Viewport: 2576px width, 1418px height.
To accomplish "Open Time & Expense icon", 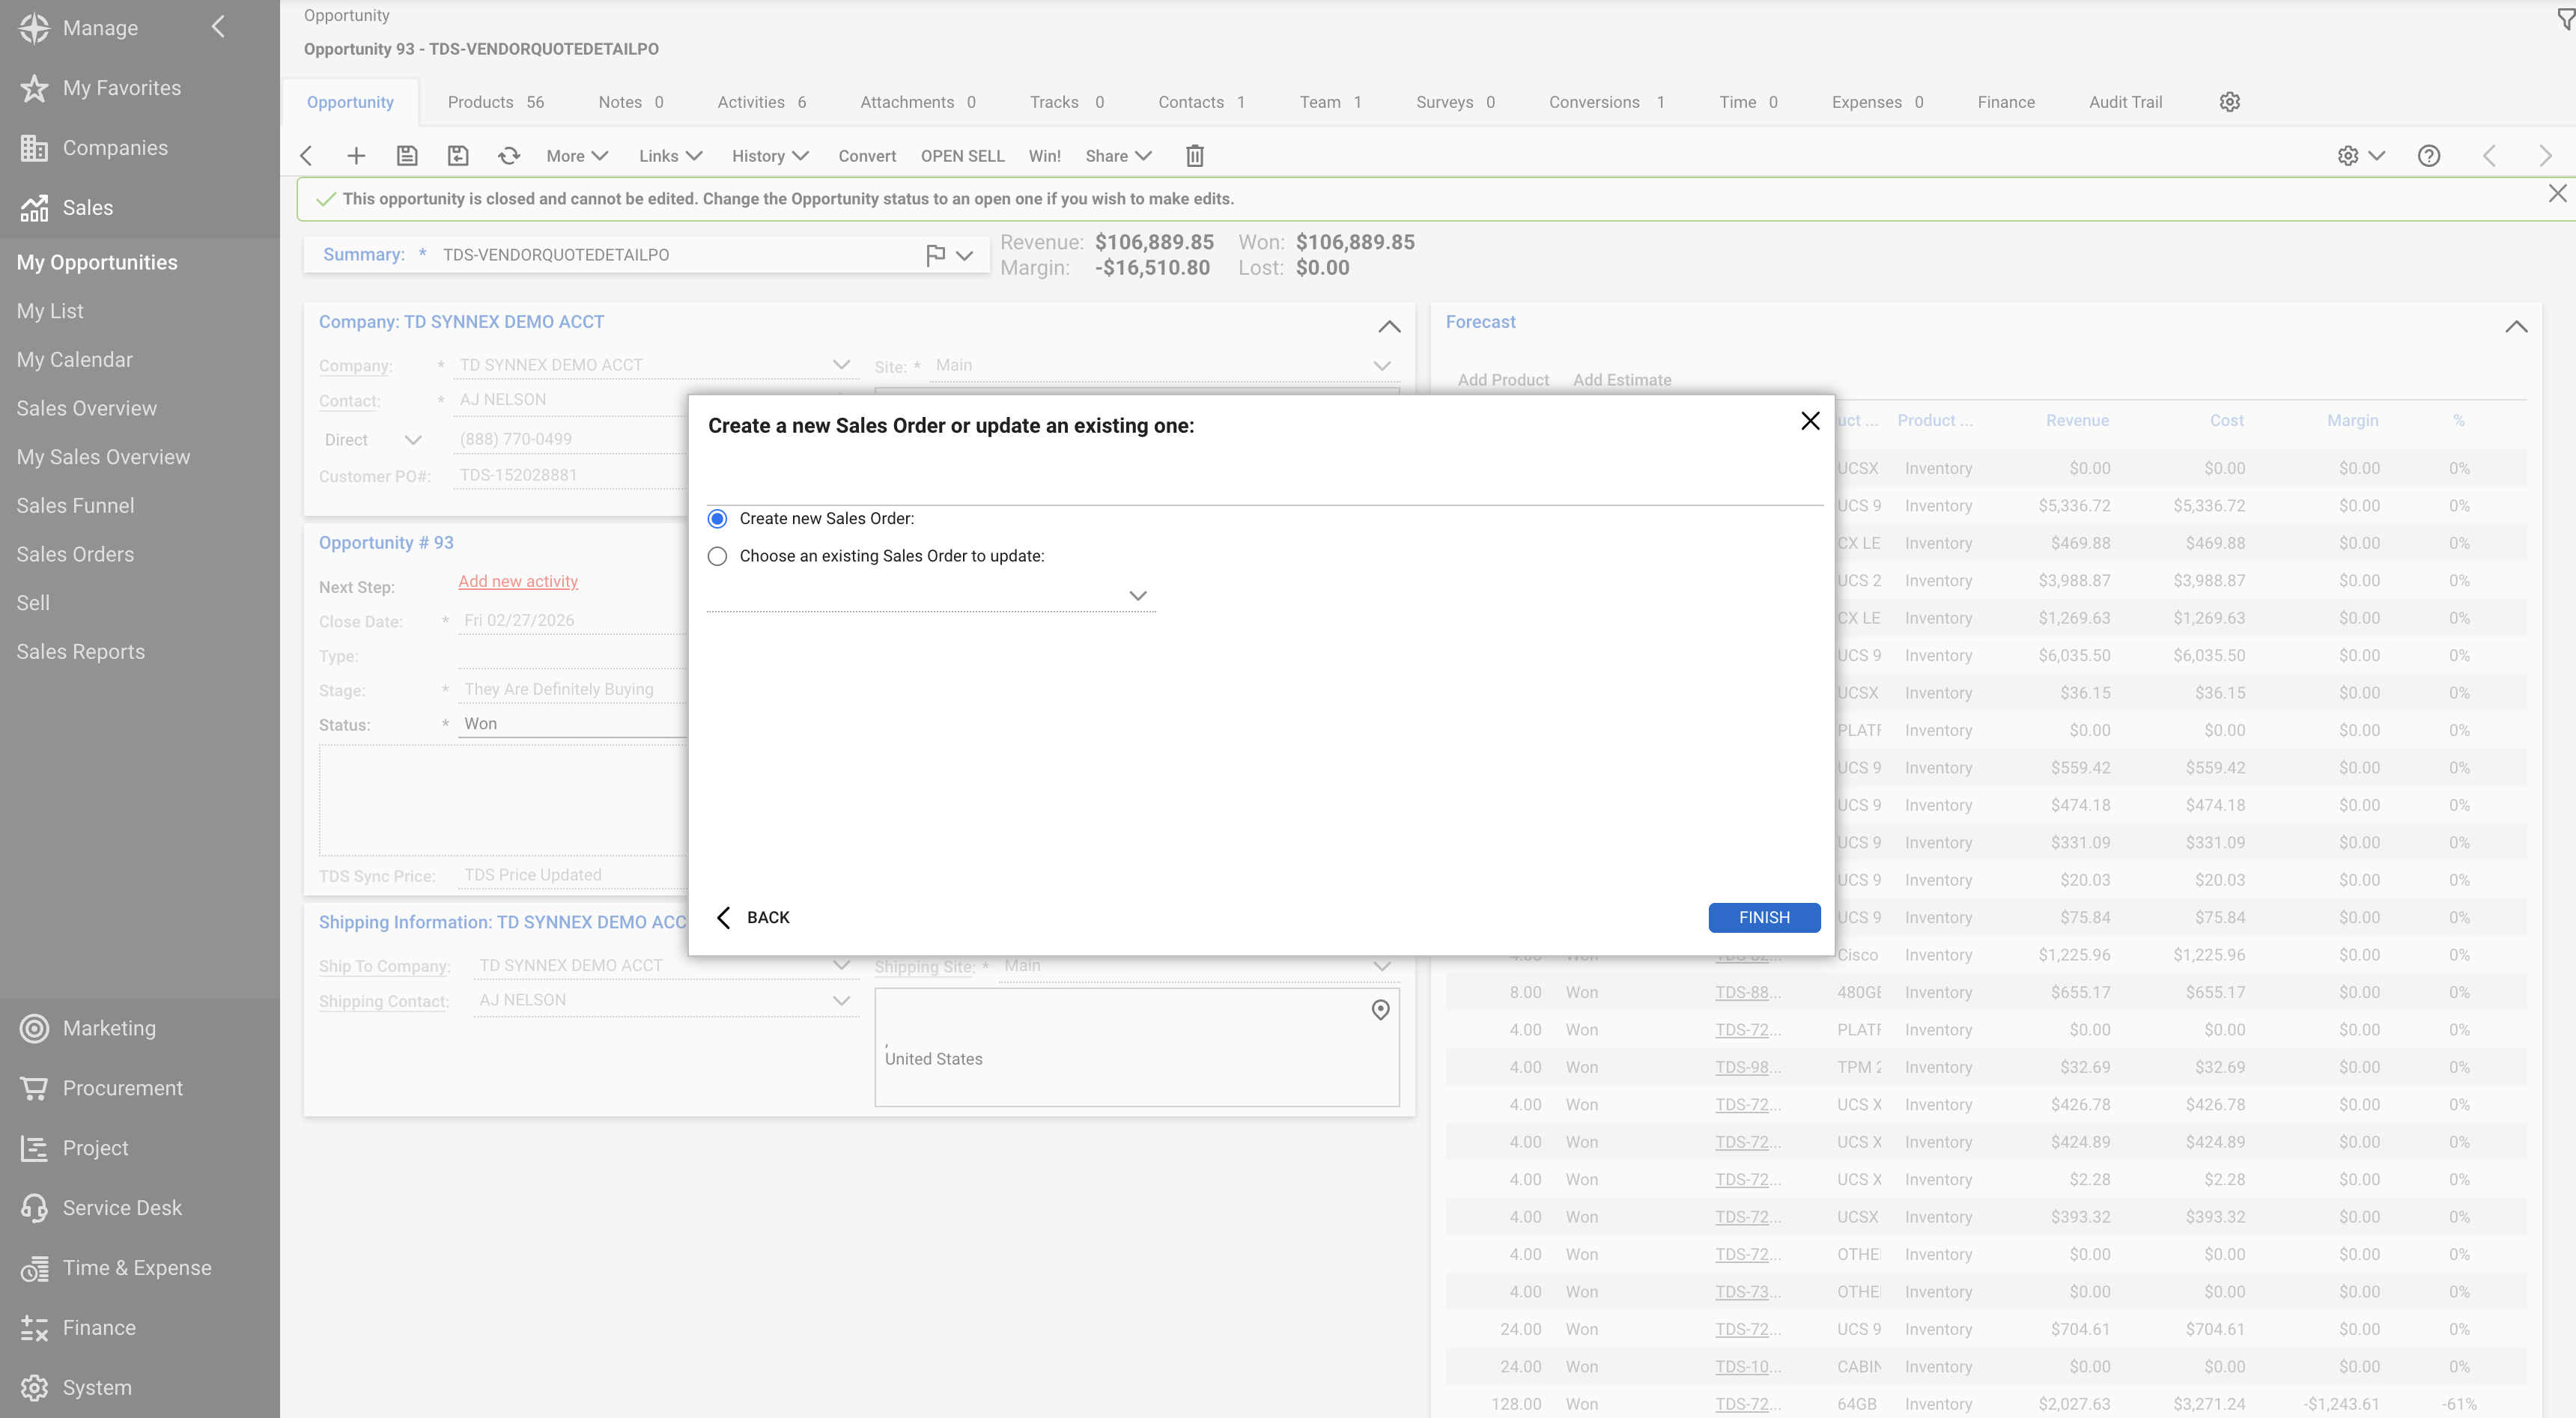I will 34,1268.
